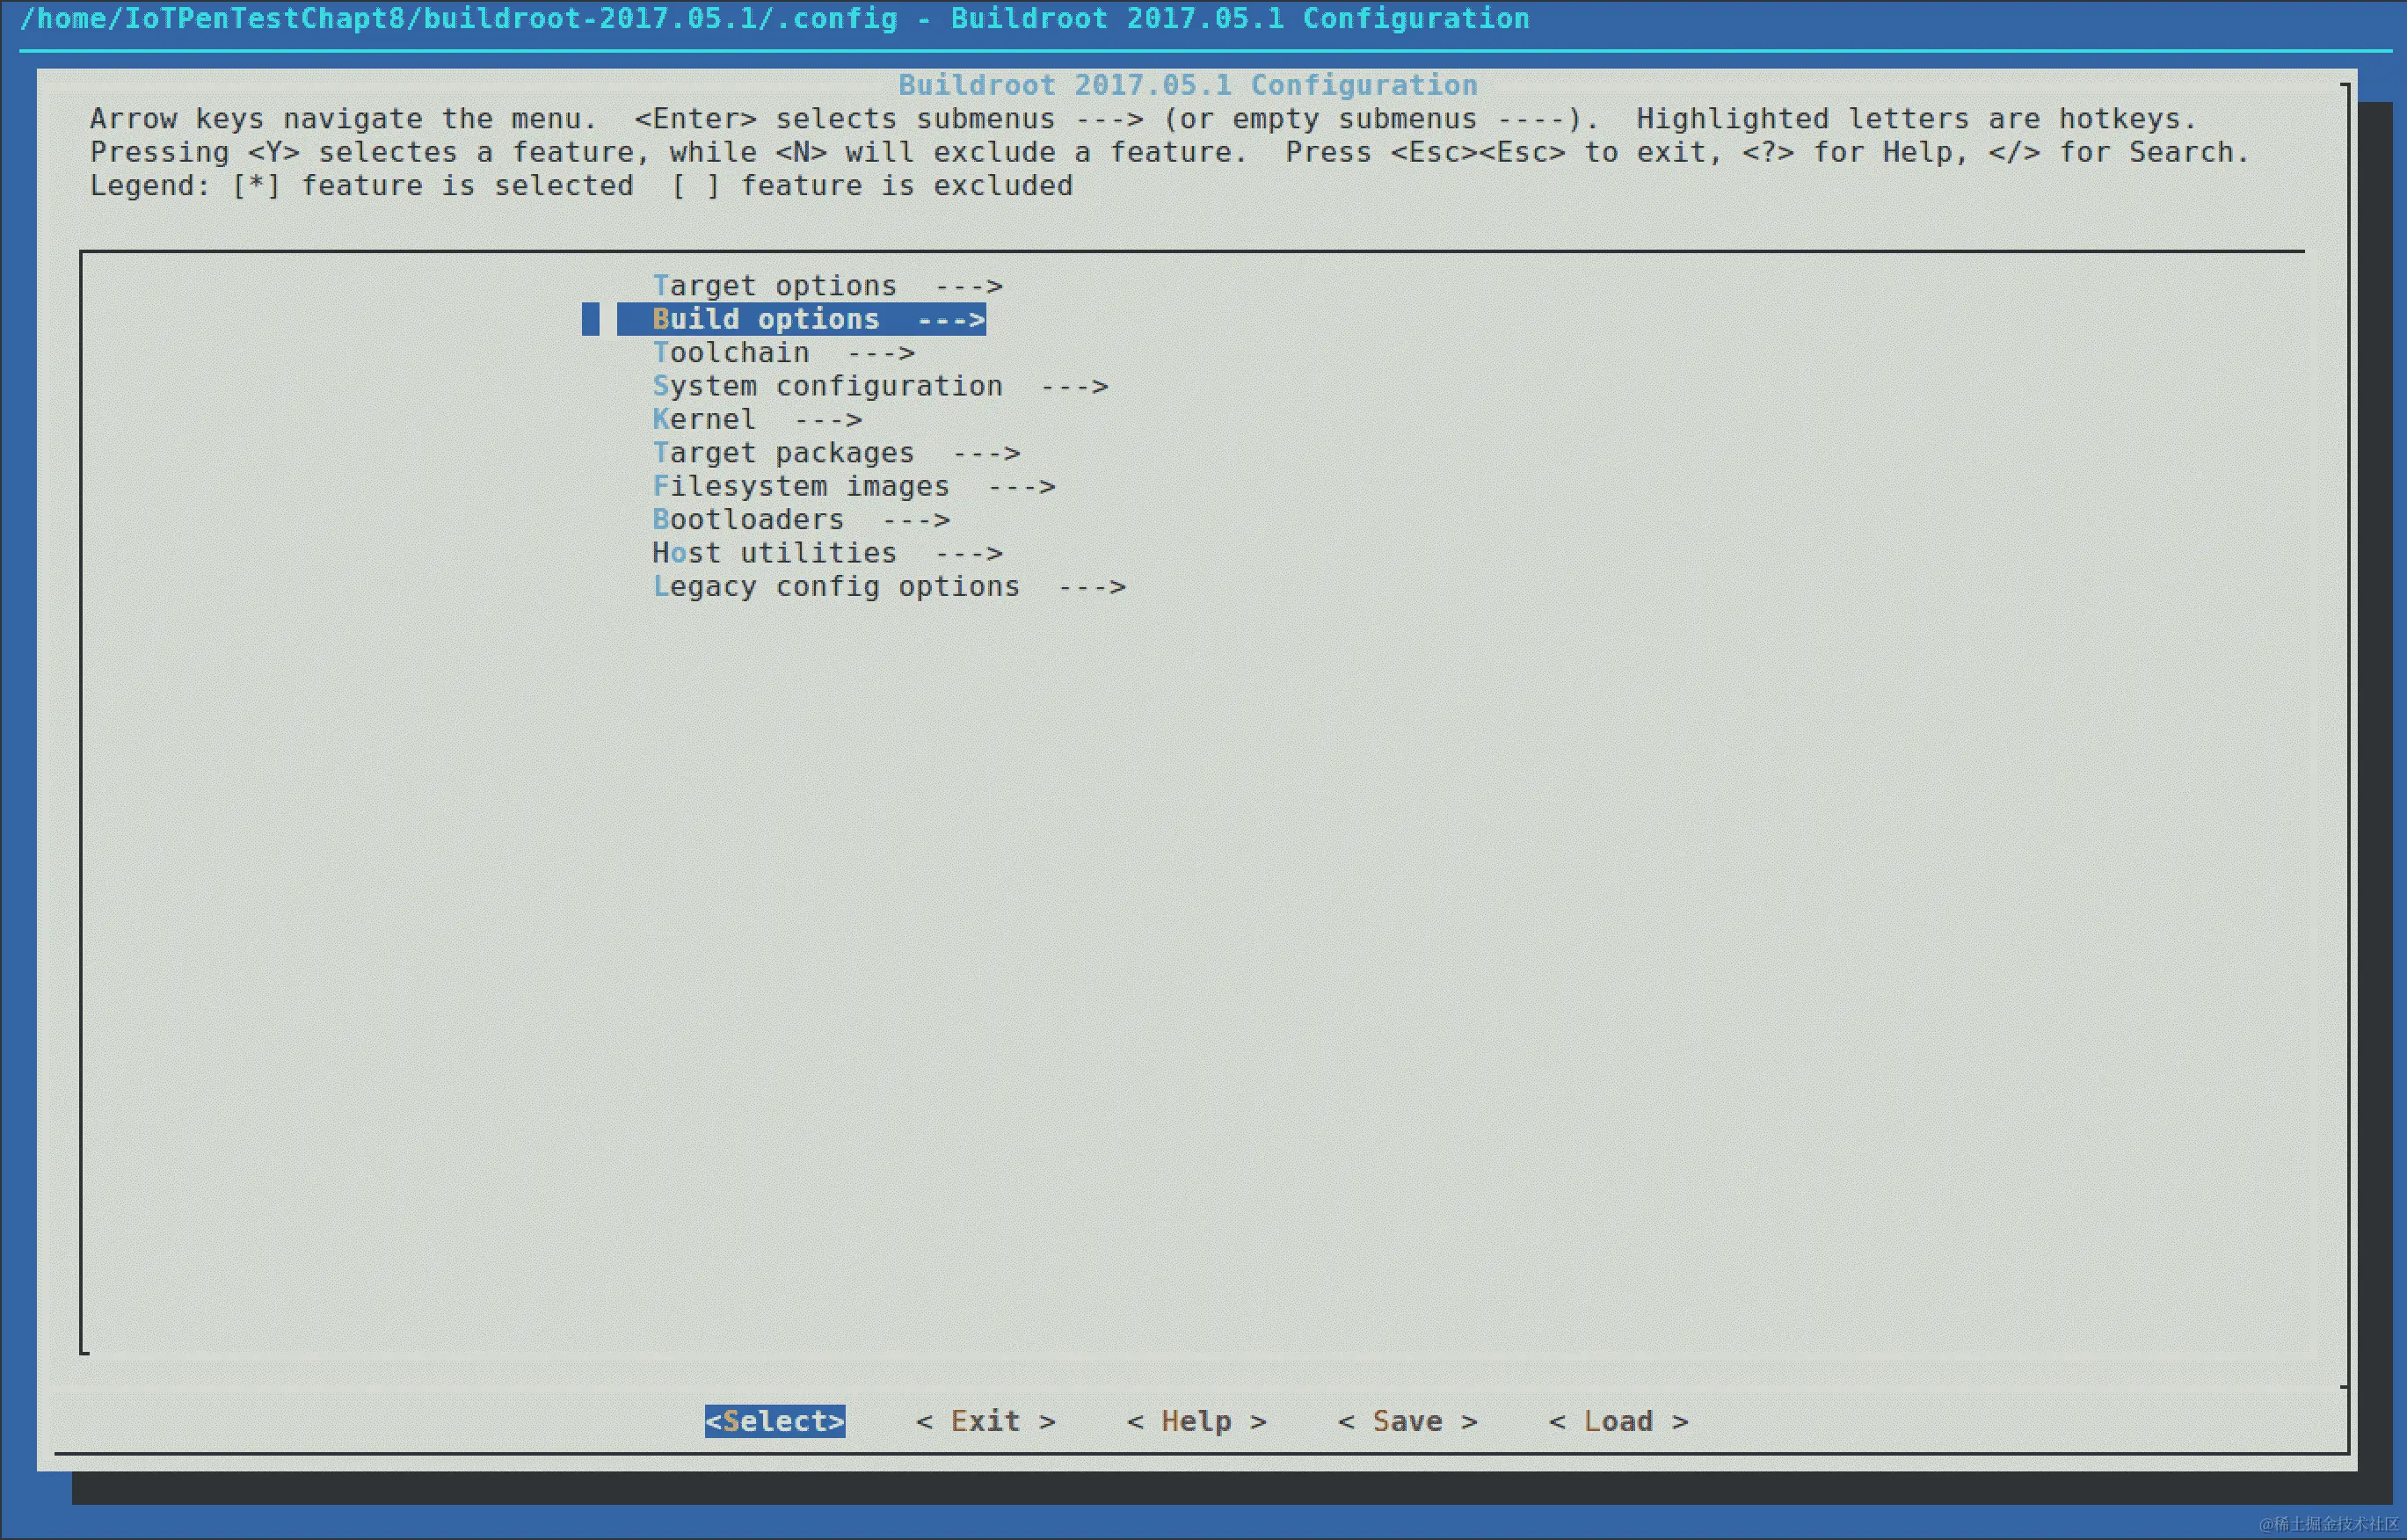
Task: Choose the Target packages entry
Action: tap(836, 453)
